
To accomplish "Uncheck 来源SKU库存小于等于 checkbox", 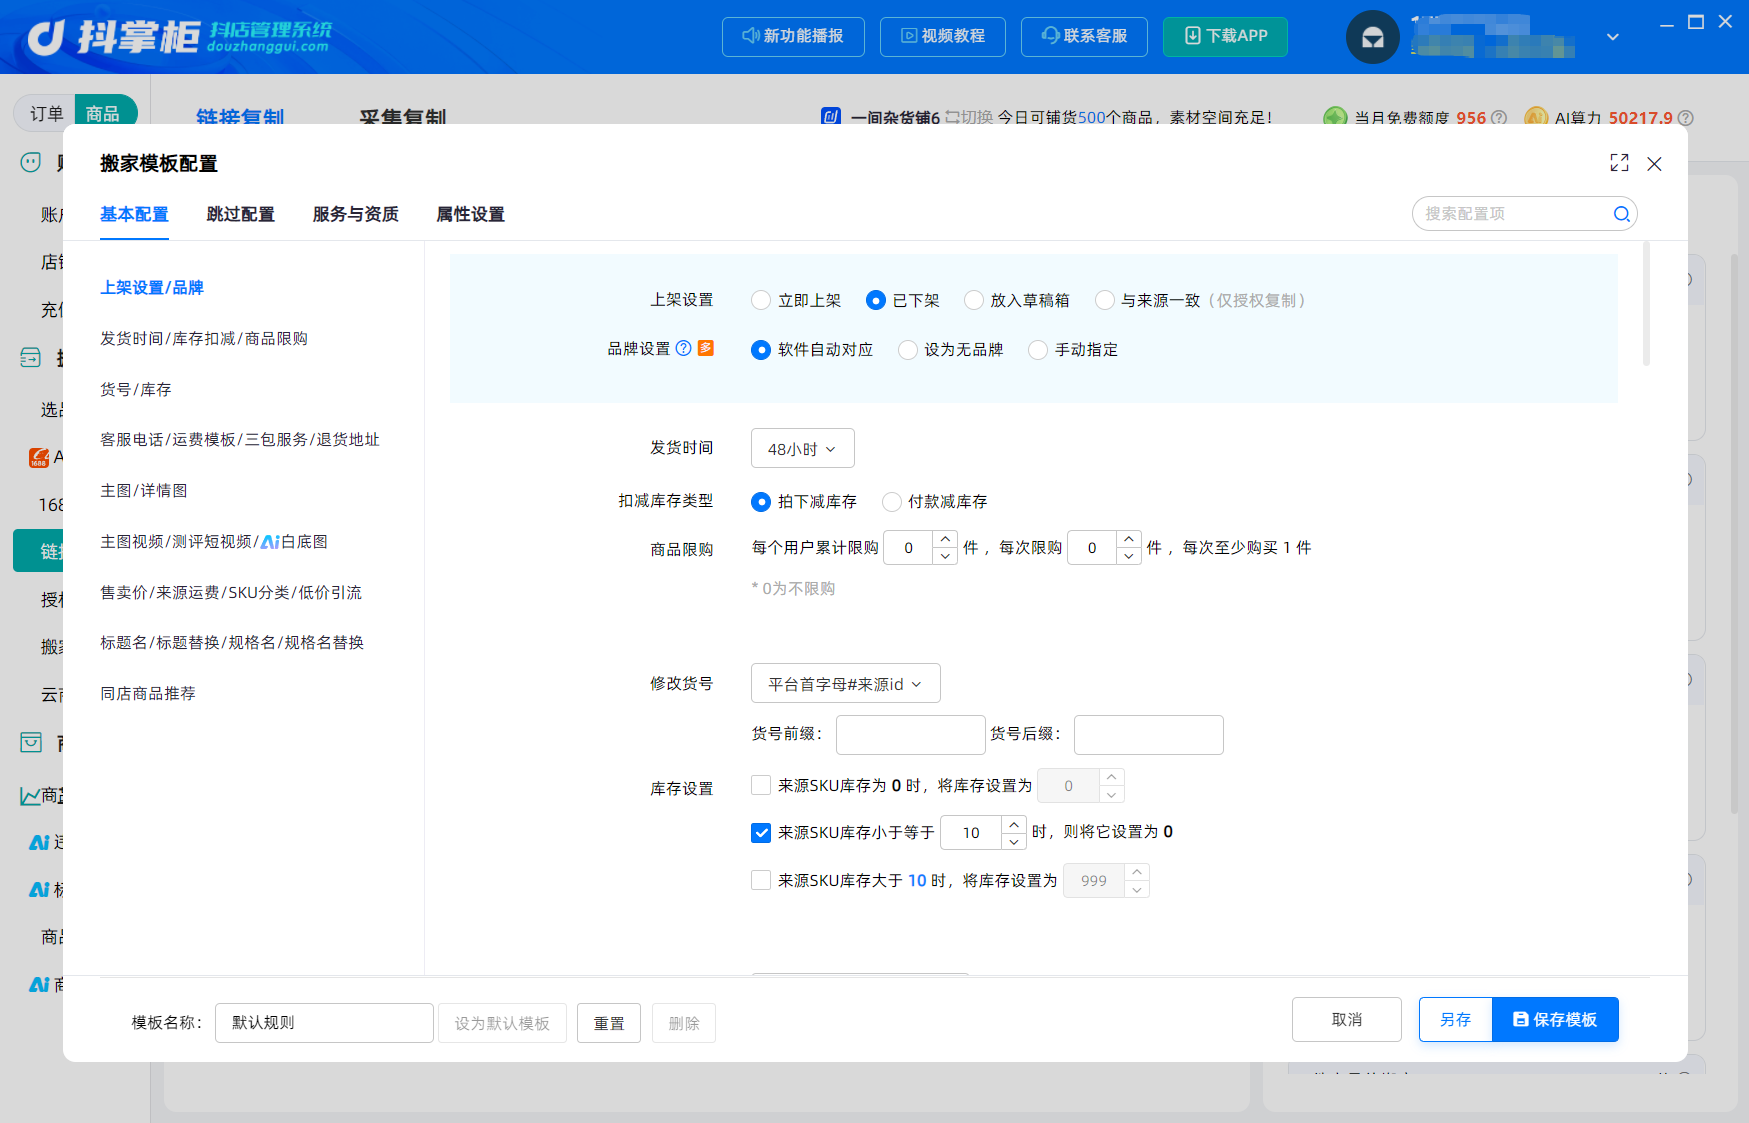I will click(761, 832).
